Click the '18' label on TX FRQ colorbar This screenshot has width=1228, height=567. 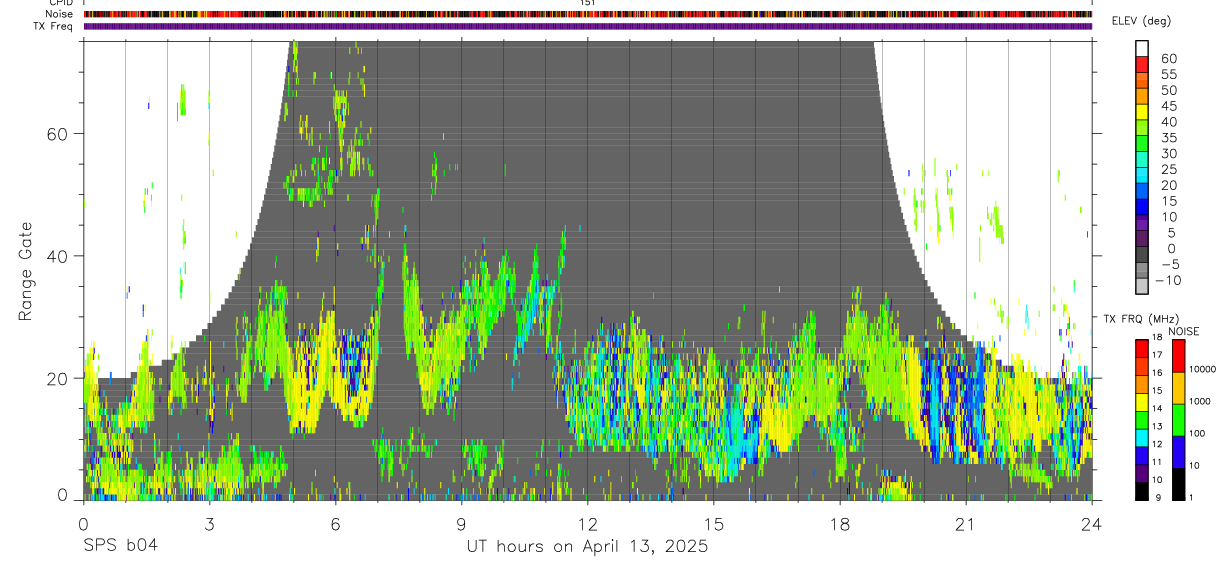(1157, 337)
